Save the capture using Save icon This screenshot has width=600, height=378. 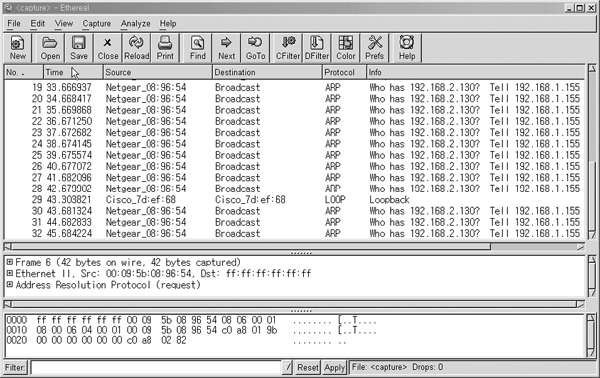[79, 47]
